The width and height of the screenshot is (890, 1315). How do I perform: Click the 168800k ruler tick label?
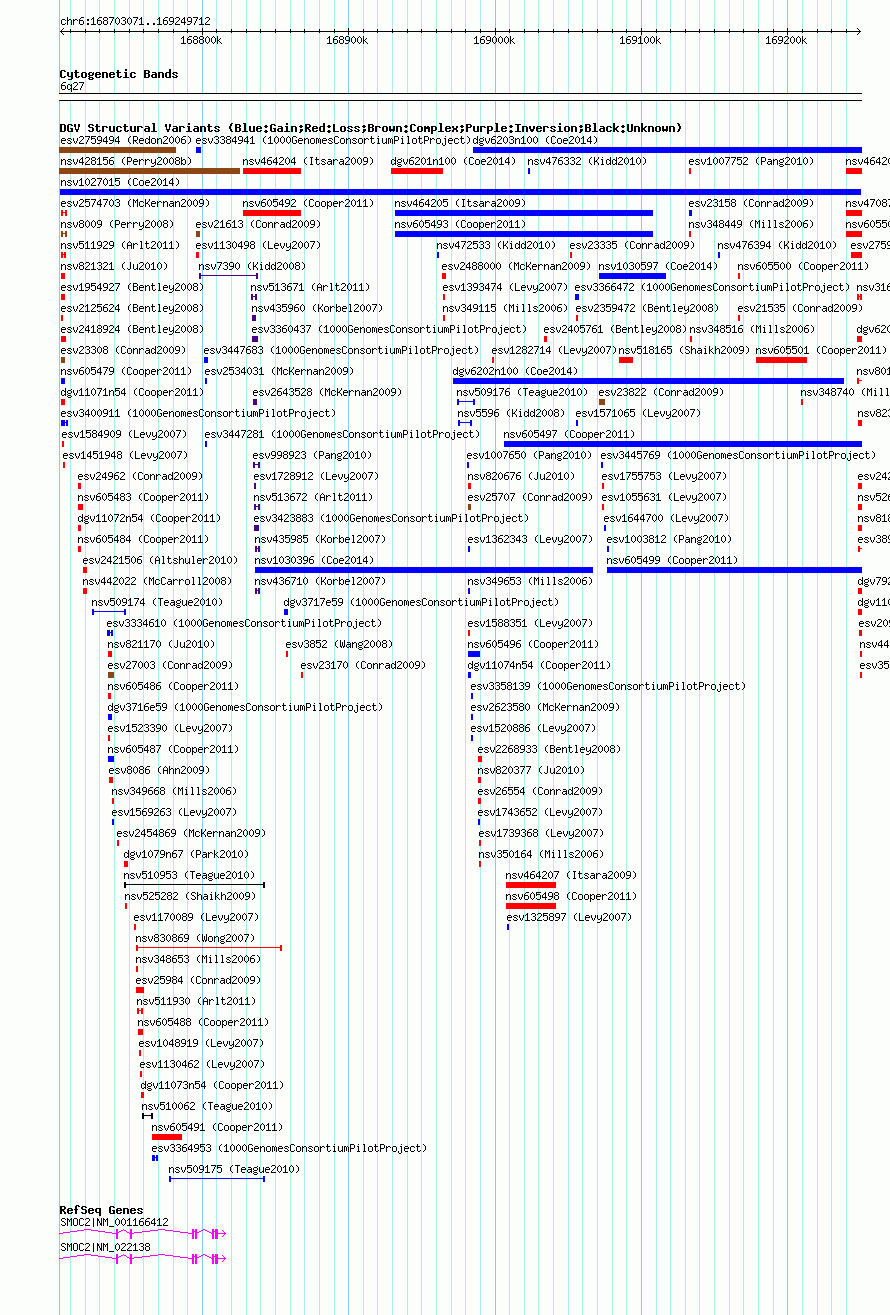(x=201, y=41)
